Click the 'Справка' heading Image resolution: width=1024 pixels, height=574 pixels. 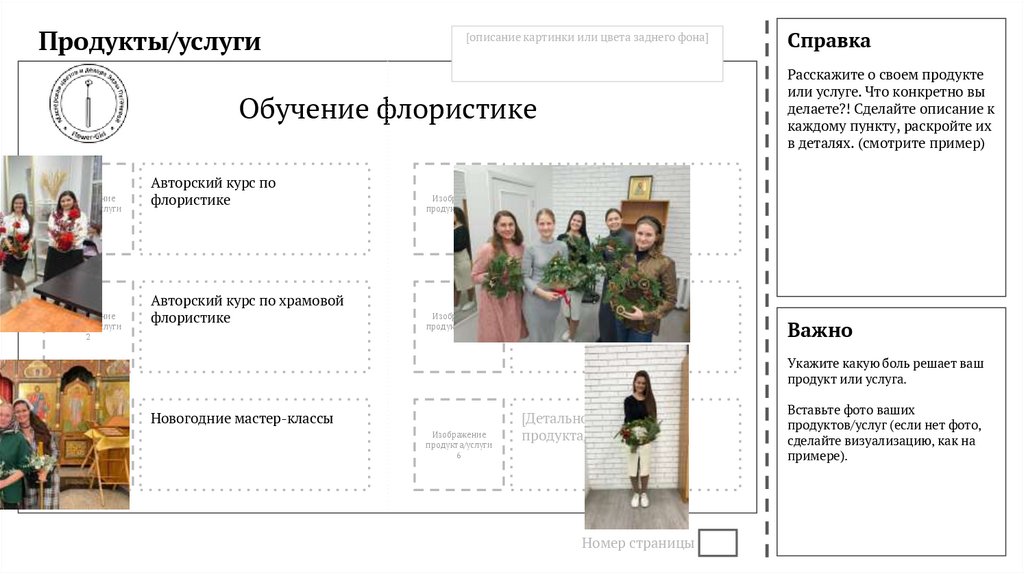(x=829, y=40)
